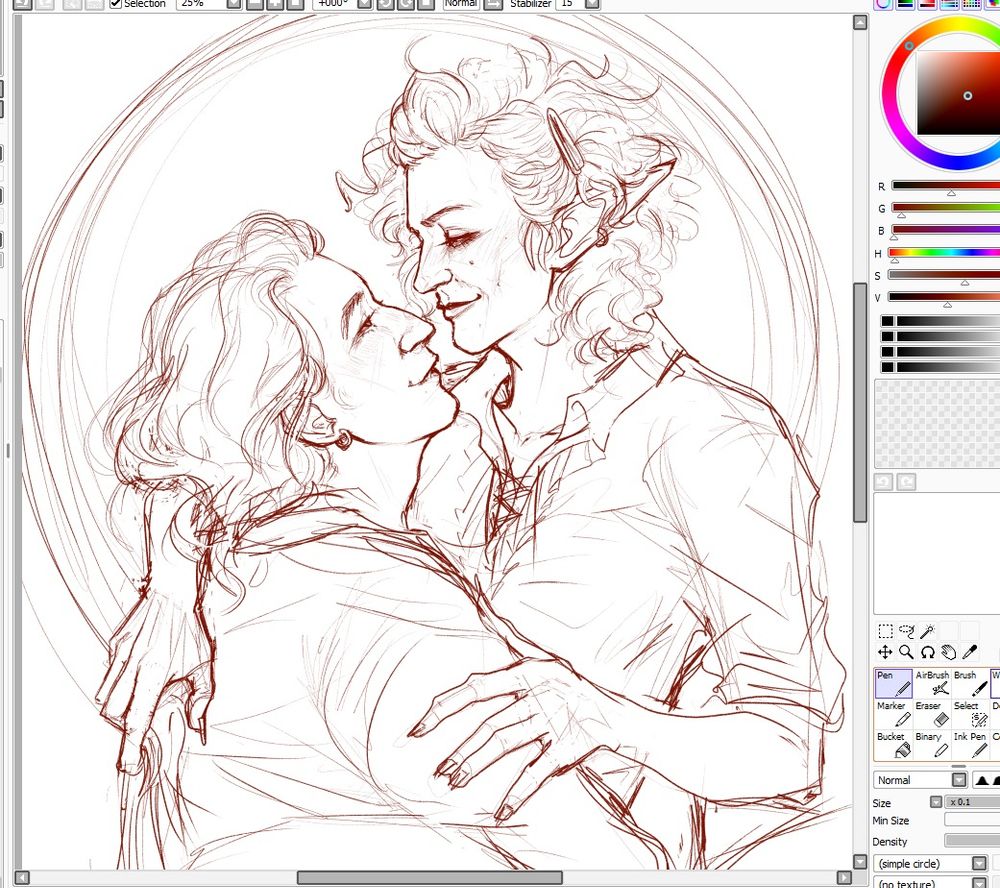Select the Hand pan tool
Image resolution: width=1000 pixels, height=888 pixels.
tap(948, 652)
